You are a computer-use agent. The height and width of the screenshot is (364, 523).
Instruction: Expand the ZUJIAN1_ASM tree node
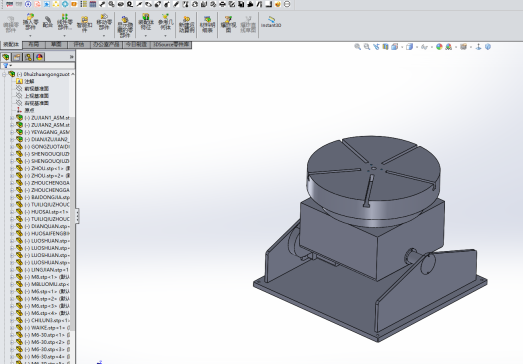coord(12,118)
